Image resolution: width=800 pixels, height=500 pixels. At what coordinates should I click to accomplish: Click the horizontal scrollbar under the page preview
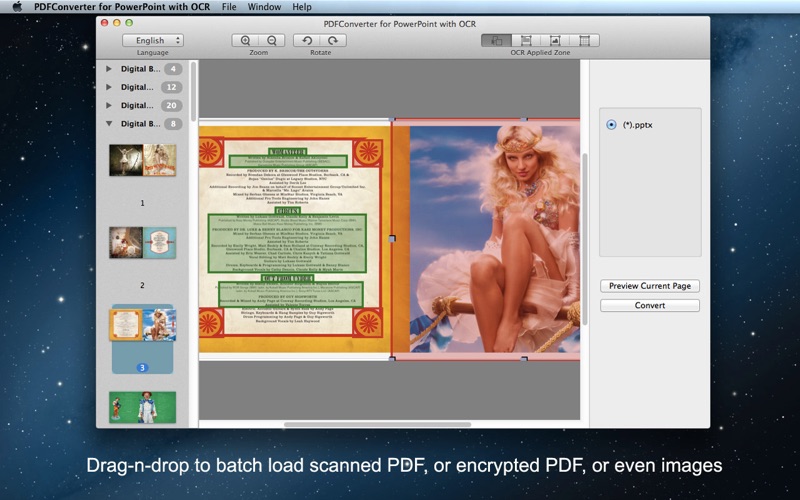[x=377, y=424]
